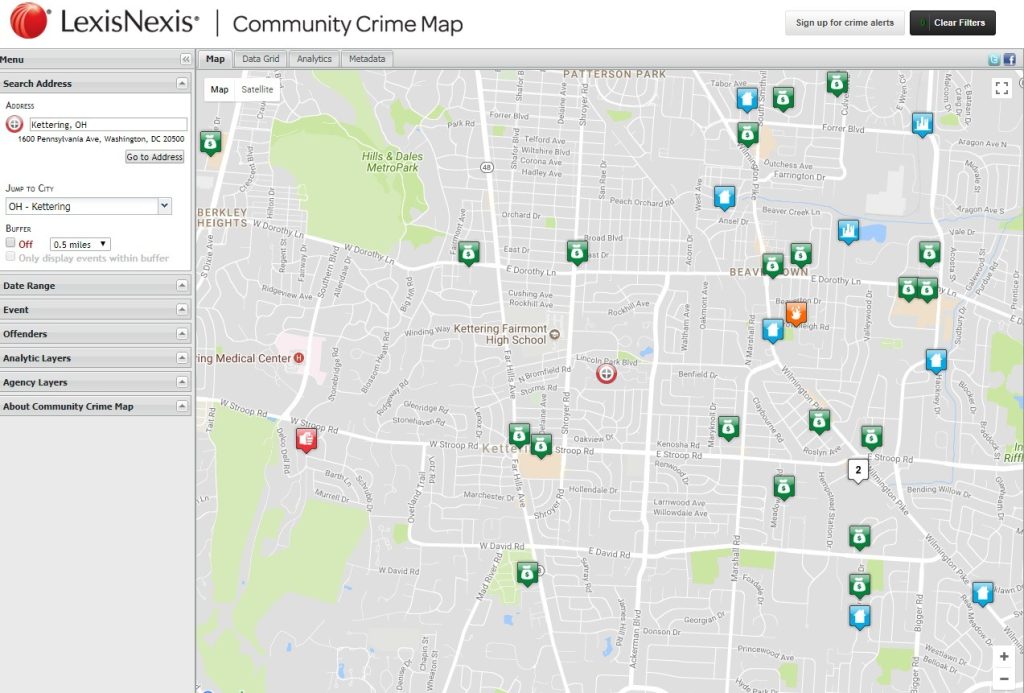Enable the Buffer Off checkbox
1024x693 pixels.
pos(10,243)
